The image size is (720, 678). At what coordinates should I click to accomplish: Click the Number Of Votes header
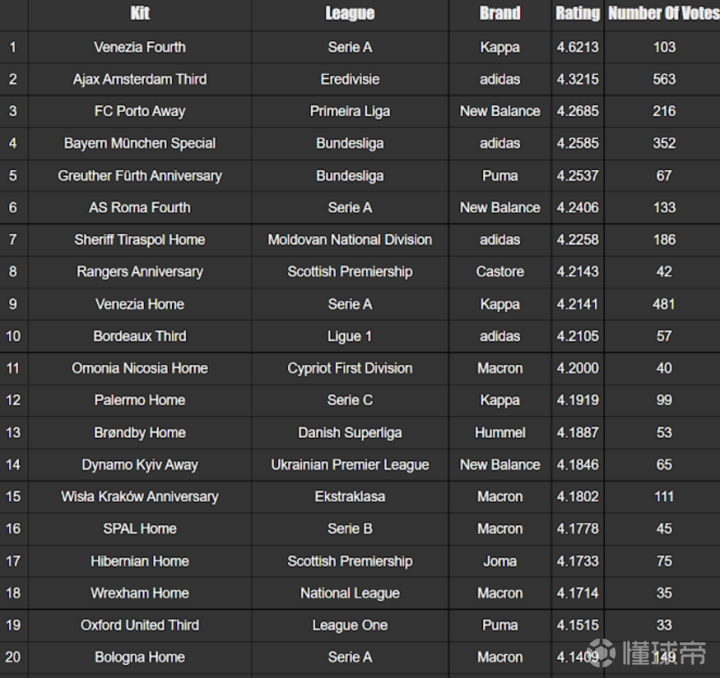coord(663,14)
